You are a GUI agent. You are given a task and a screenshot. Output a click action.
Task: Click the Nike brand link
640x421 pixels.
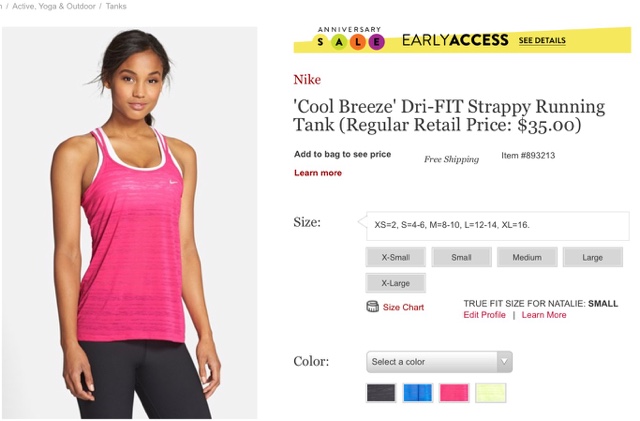pyautogui.click(x=307, y=79)
